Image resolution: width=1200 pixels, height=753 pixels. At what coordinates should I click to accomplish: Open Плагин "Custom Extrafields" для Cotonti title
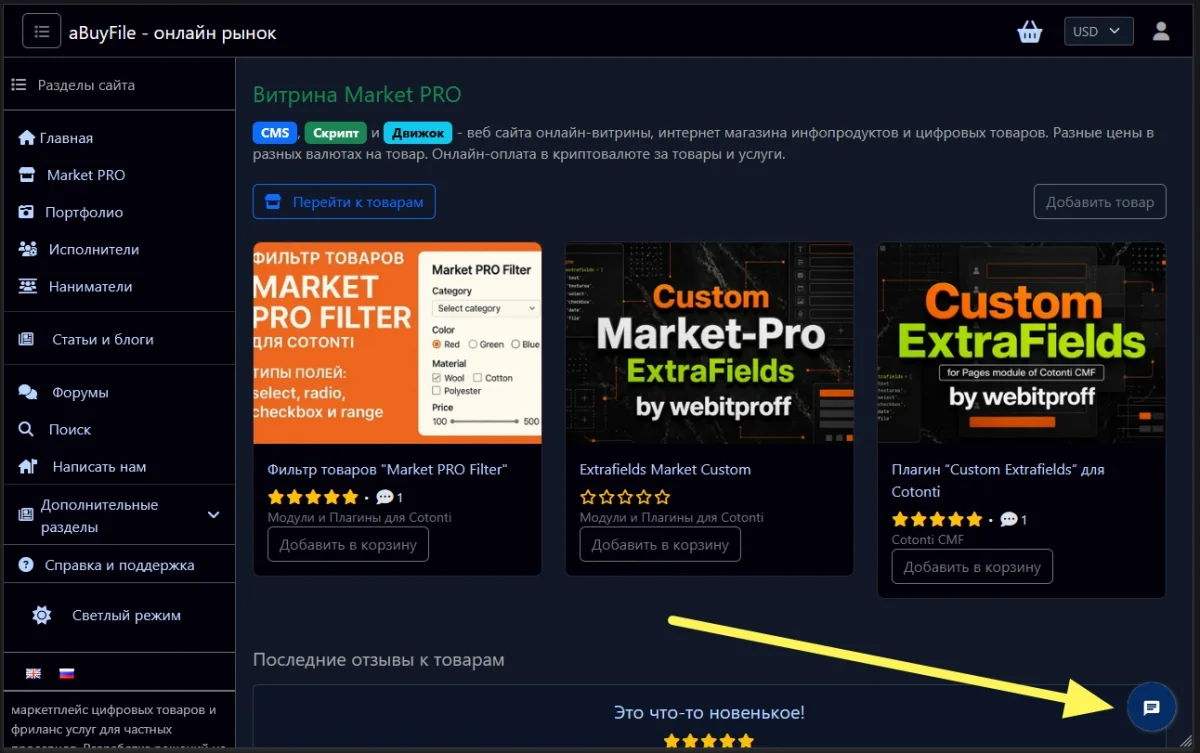pyautogui.click(x=998, y=480)
